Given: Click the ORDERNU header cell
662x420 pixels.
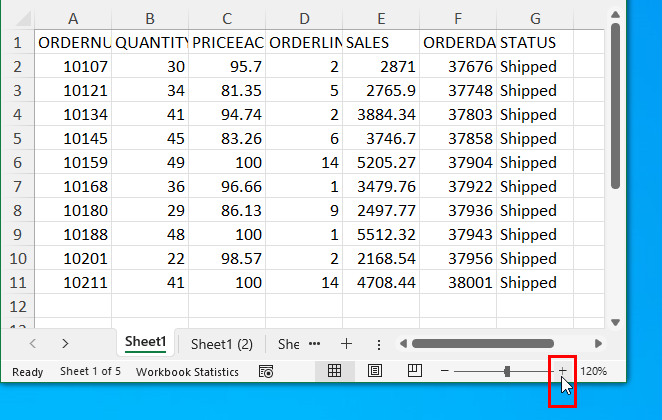Looking at the screenshot, I should click(x=73, y=42).
